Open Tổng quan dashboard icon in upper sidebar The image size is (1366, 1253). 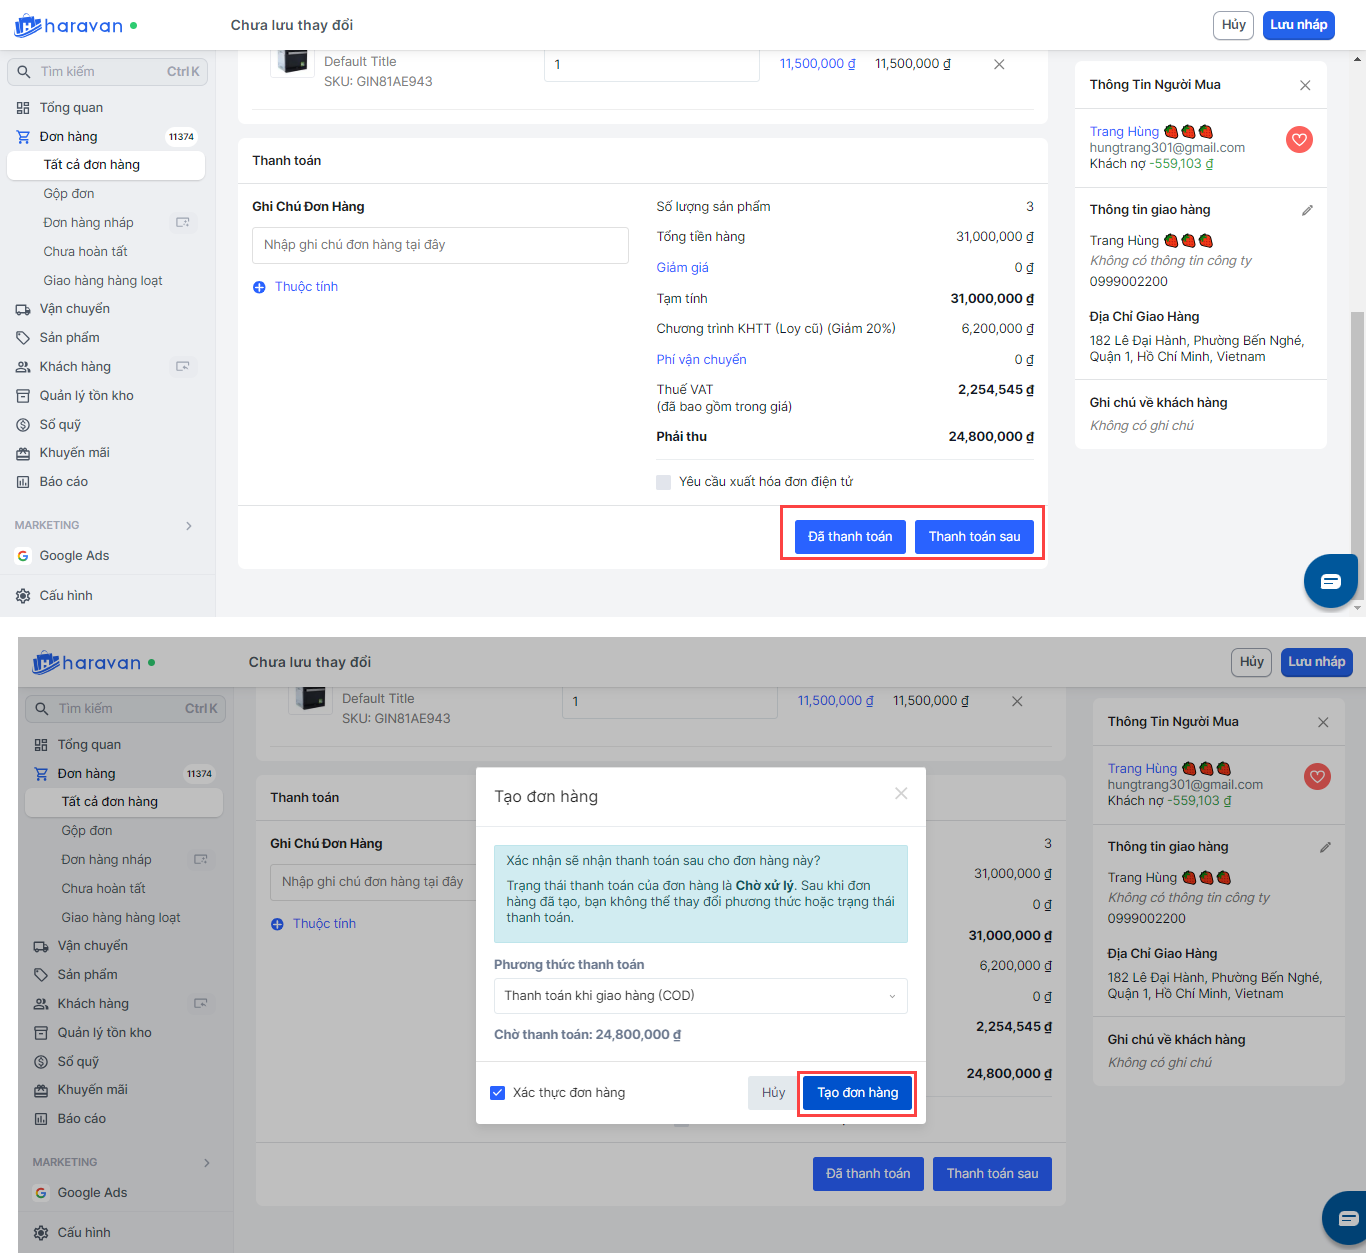coord(23,108)
